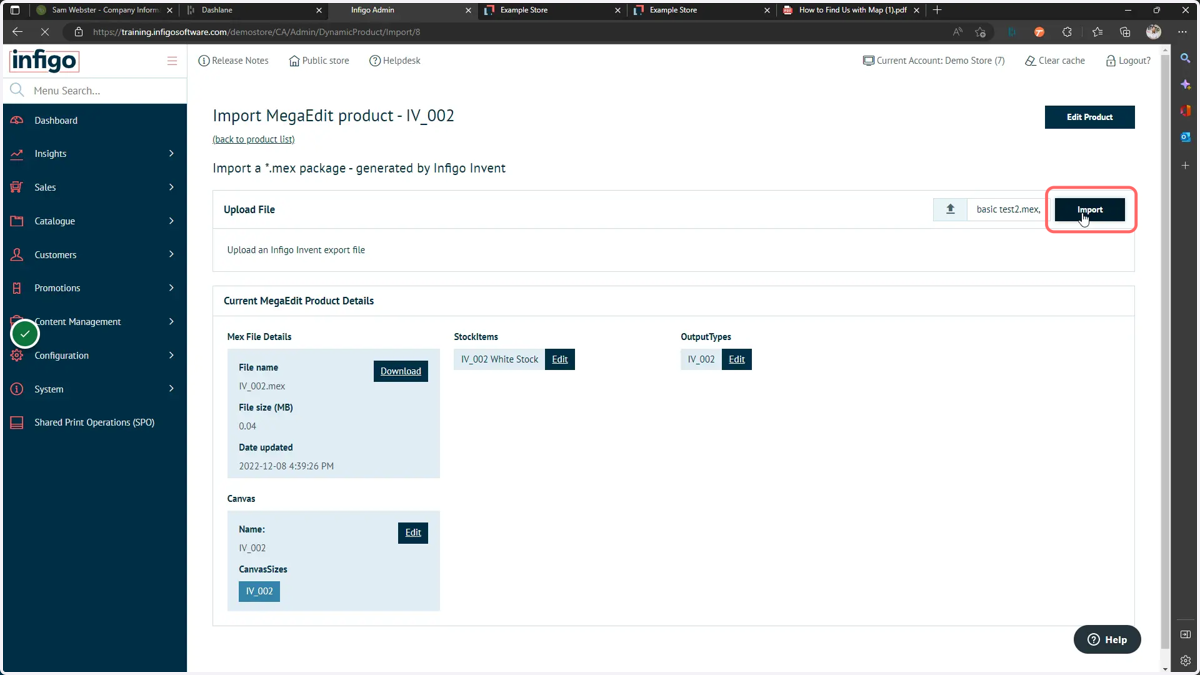Click the browser Read Aloud icon
The height and width of the screenshot is (675, 1200).
coord(957,32)
